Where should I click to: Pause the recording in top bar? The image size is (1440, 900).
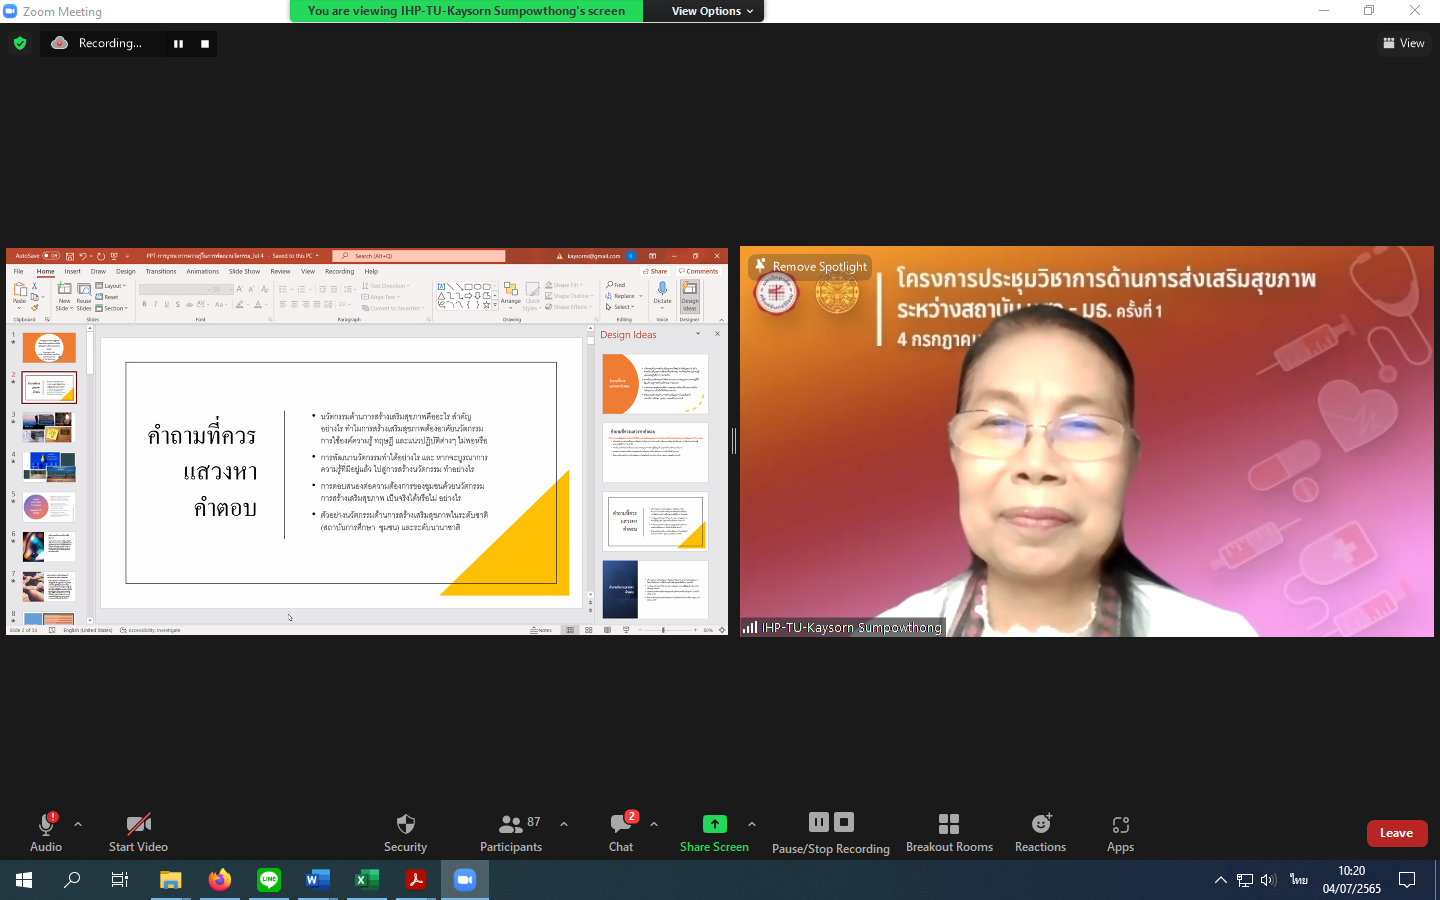(x=178, y=44)
